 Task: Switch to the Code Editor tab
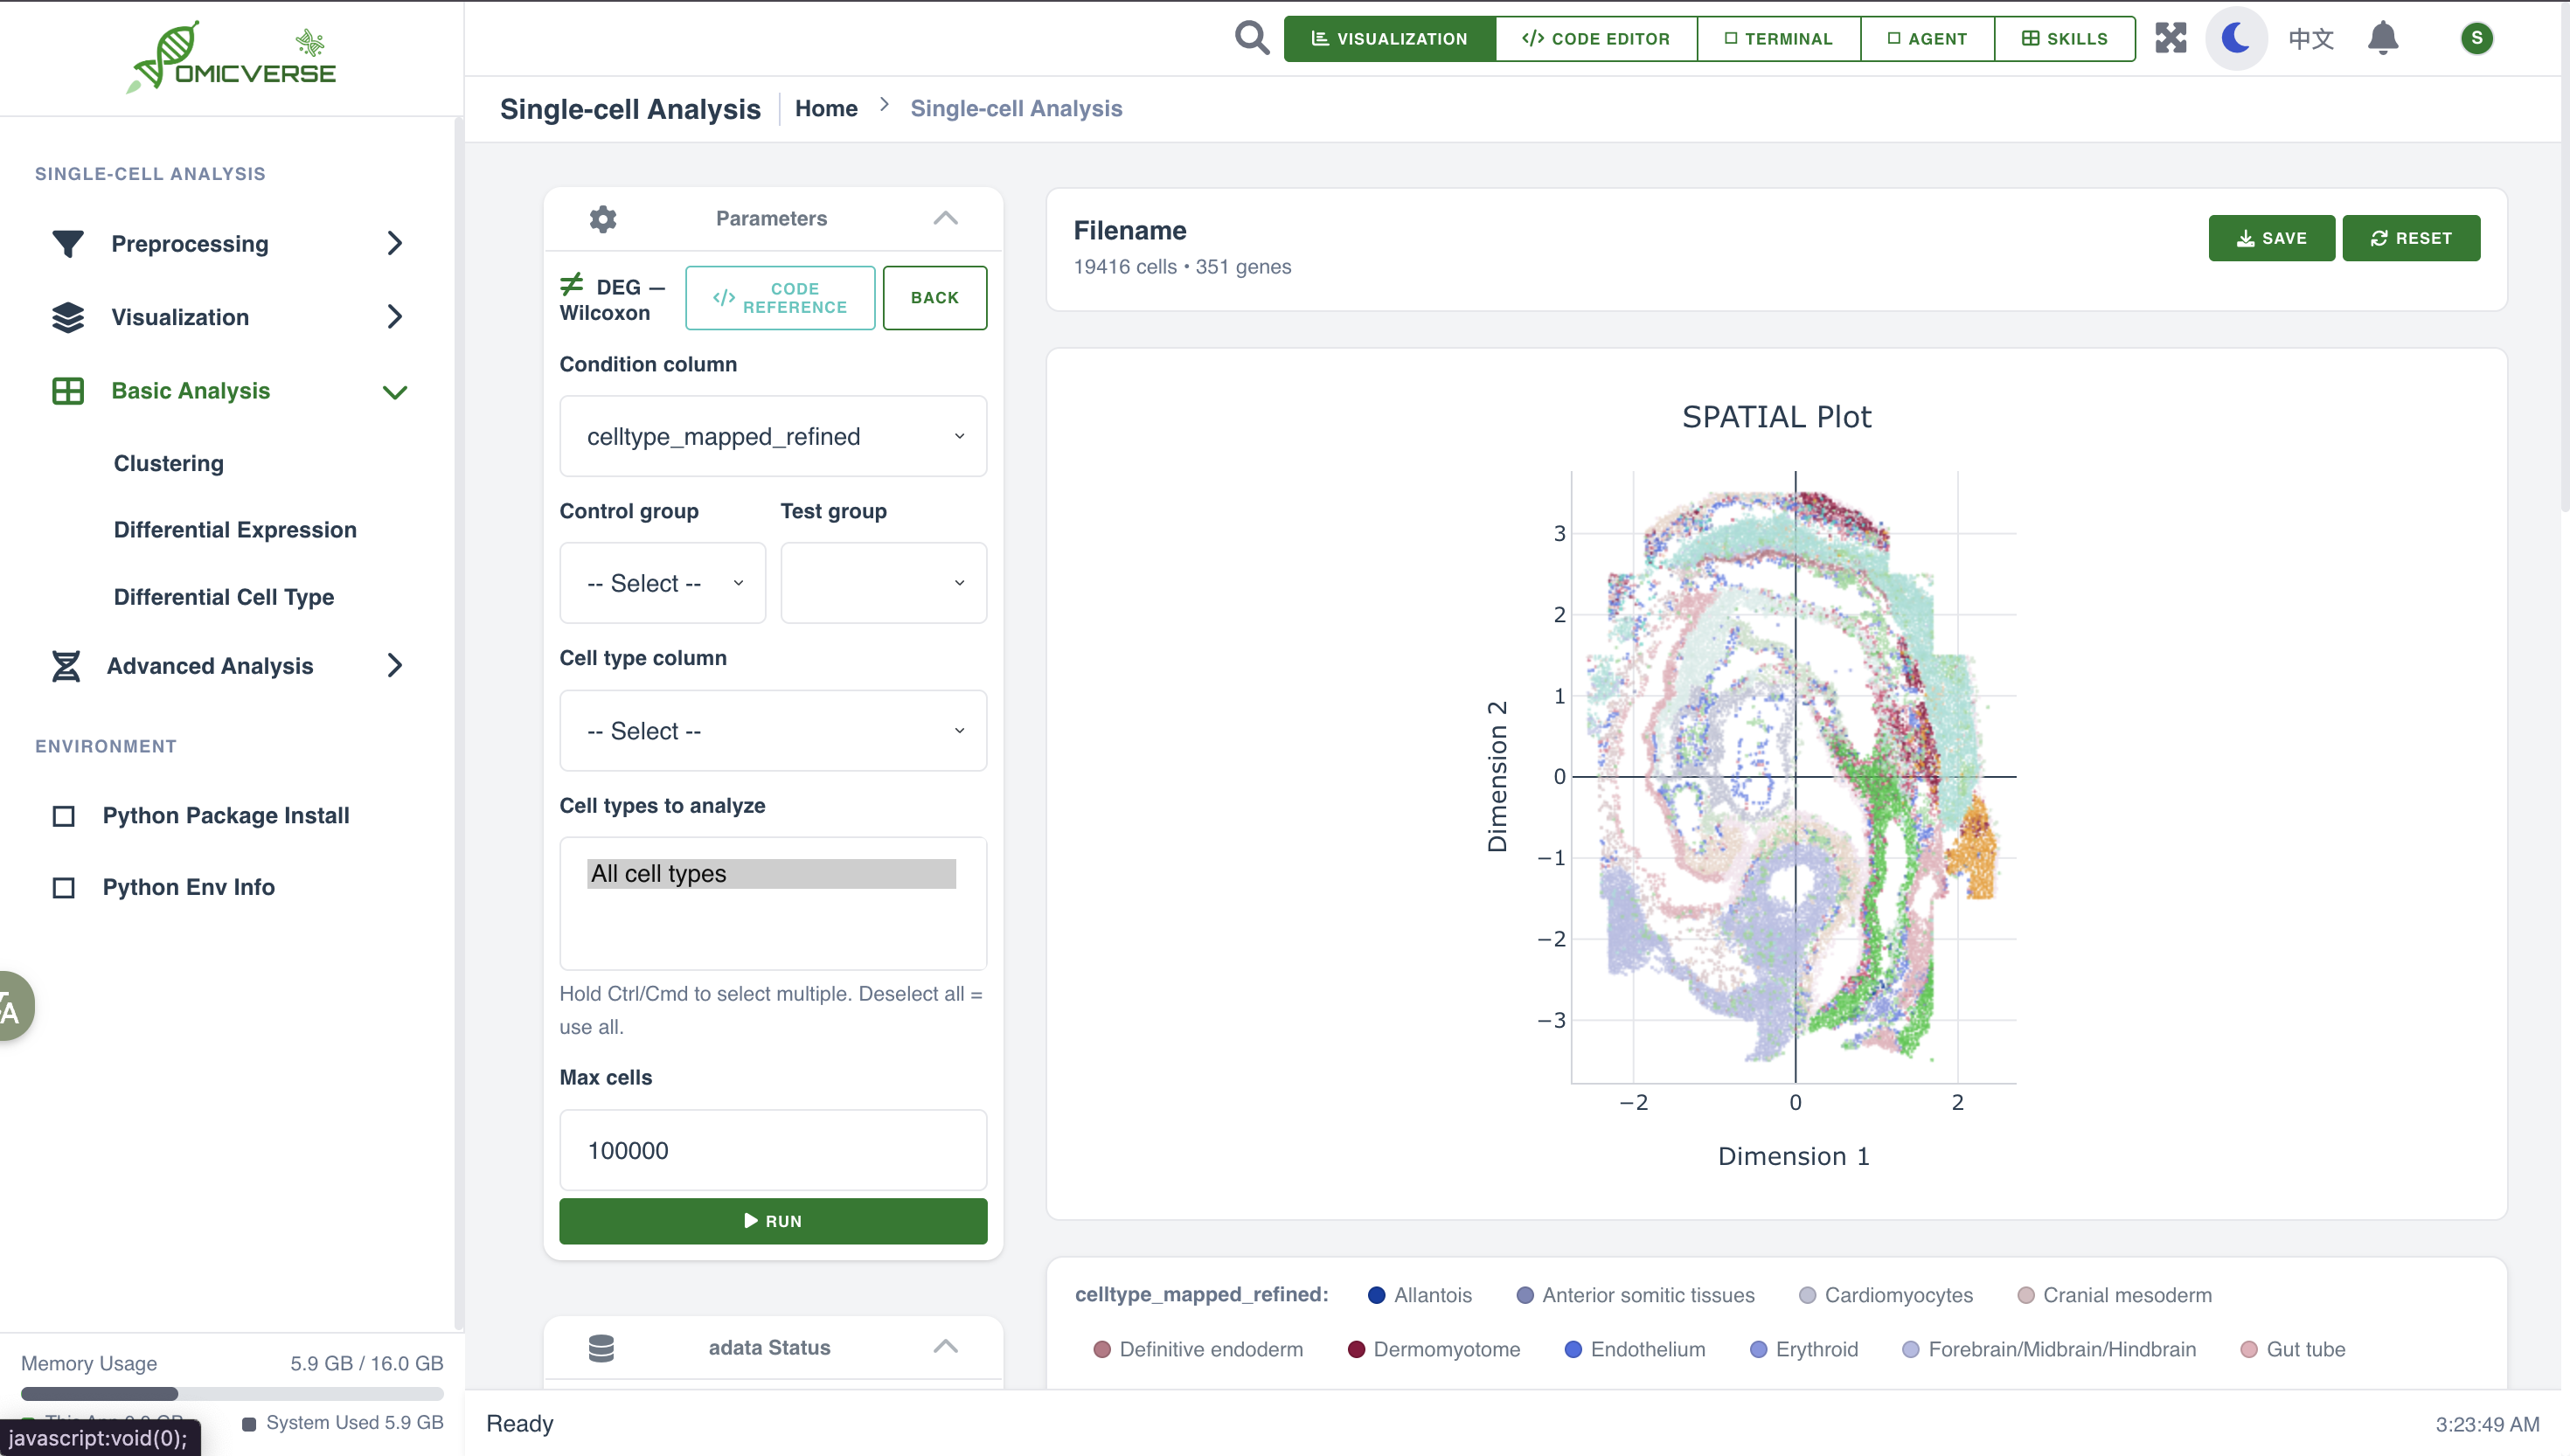coord(1596,38)
